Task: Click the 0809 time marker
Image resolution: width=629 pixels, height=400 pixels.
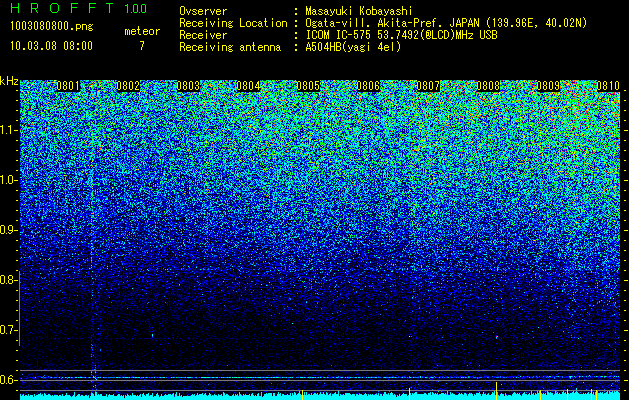Action: coord(548,86)
